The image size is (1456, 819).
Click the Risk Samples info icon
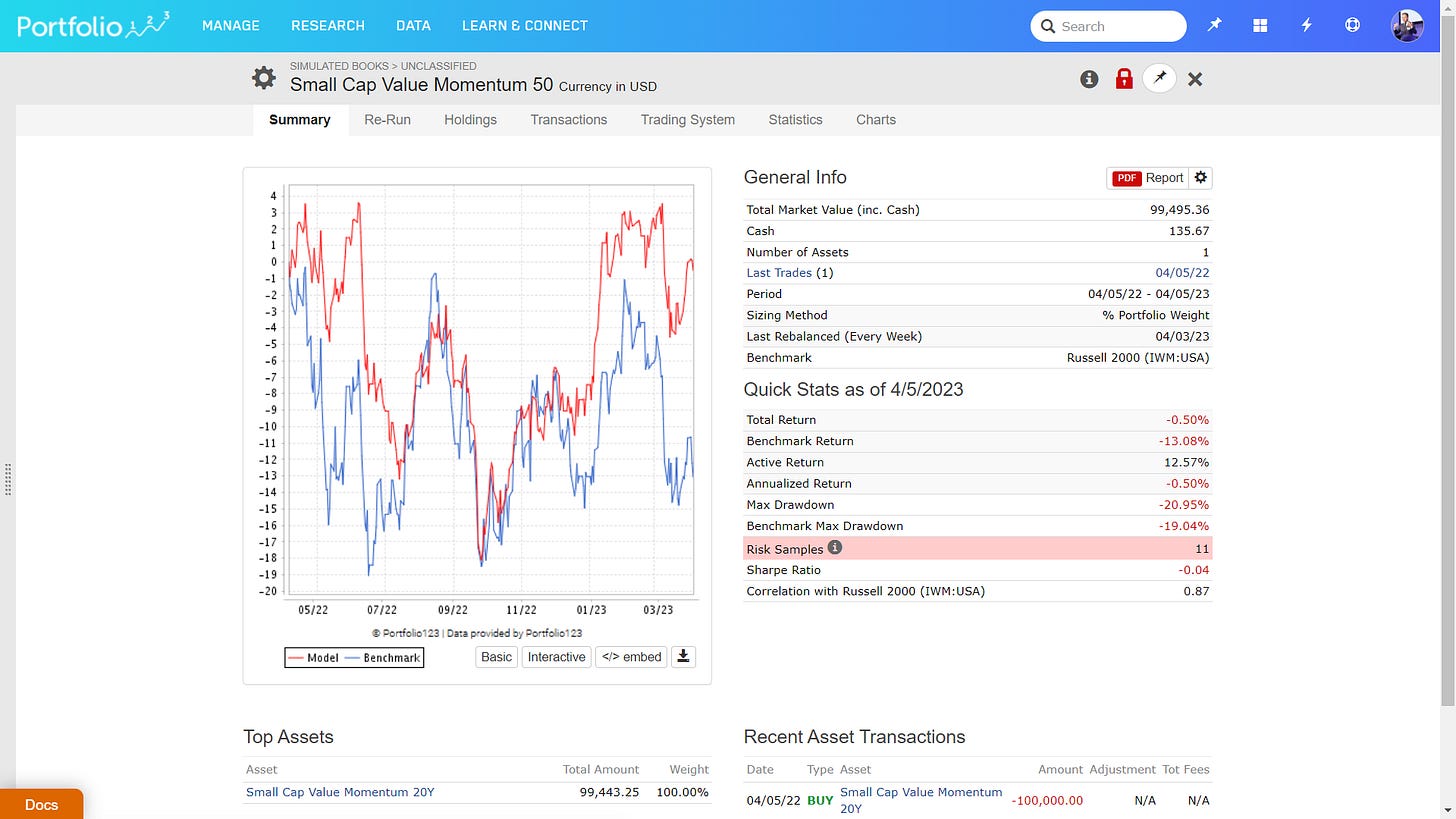pos(835,548)
